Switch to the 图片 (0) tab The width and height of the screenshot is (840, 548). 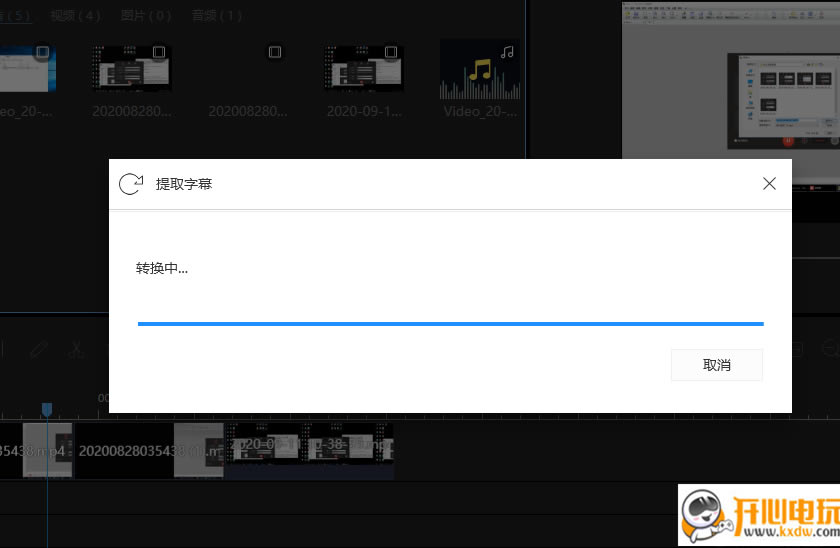point(146,16)
